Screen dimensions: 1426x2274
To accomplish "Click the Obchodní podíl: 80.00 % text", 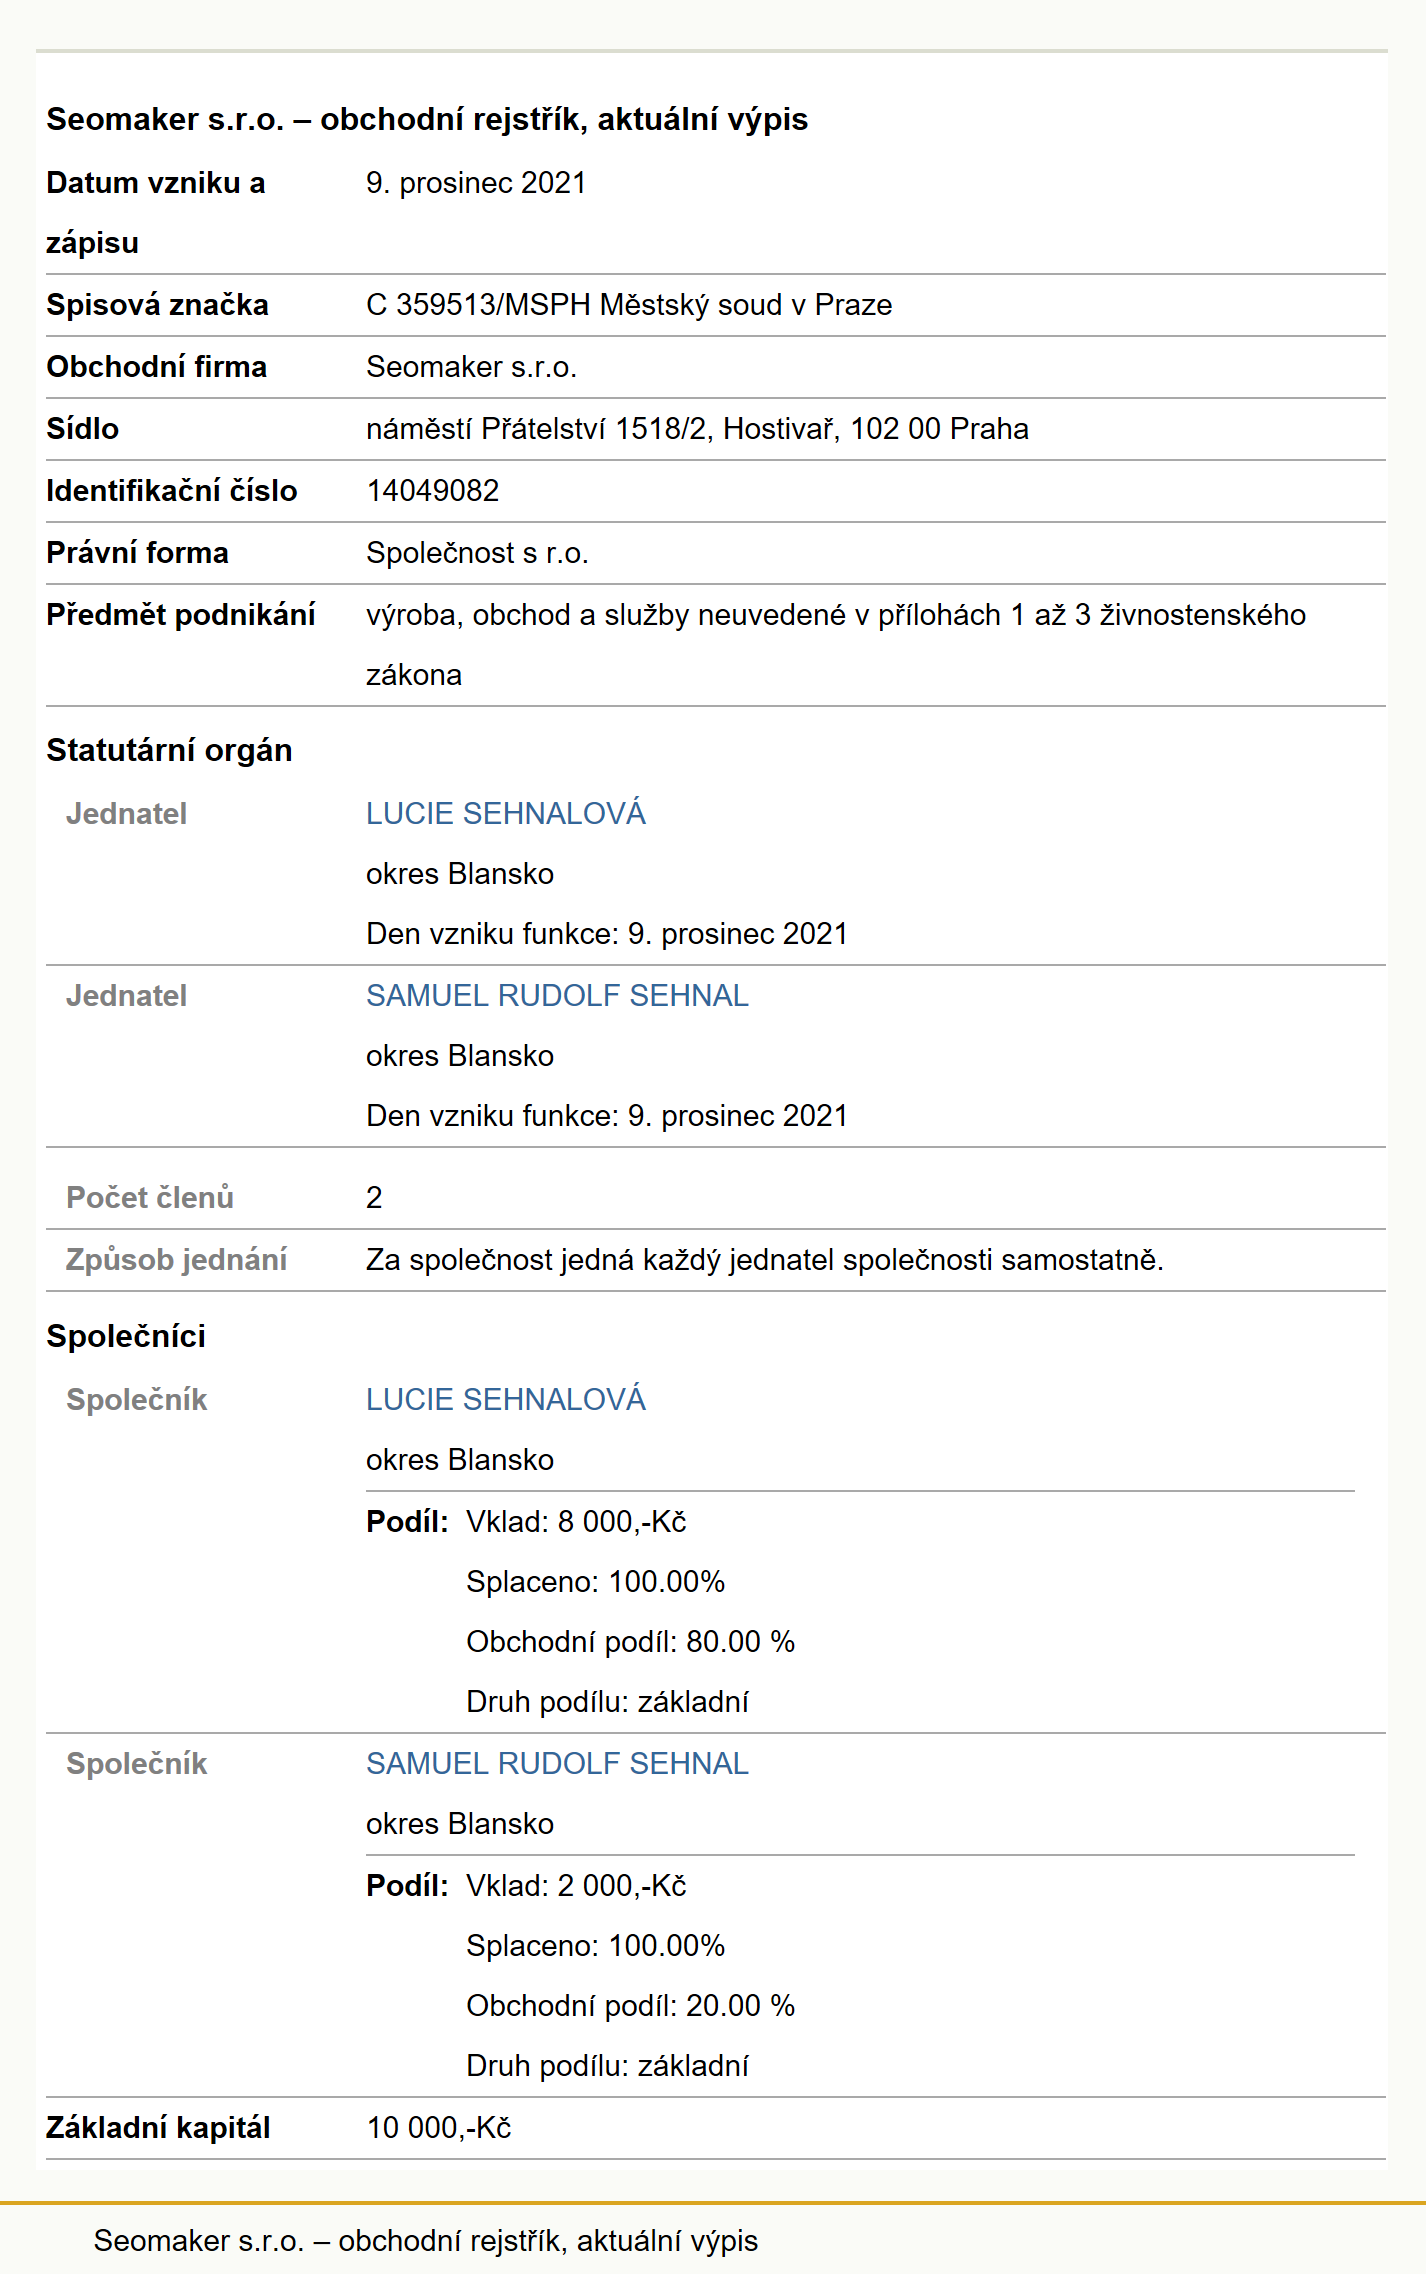I will click(631, 1641).
